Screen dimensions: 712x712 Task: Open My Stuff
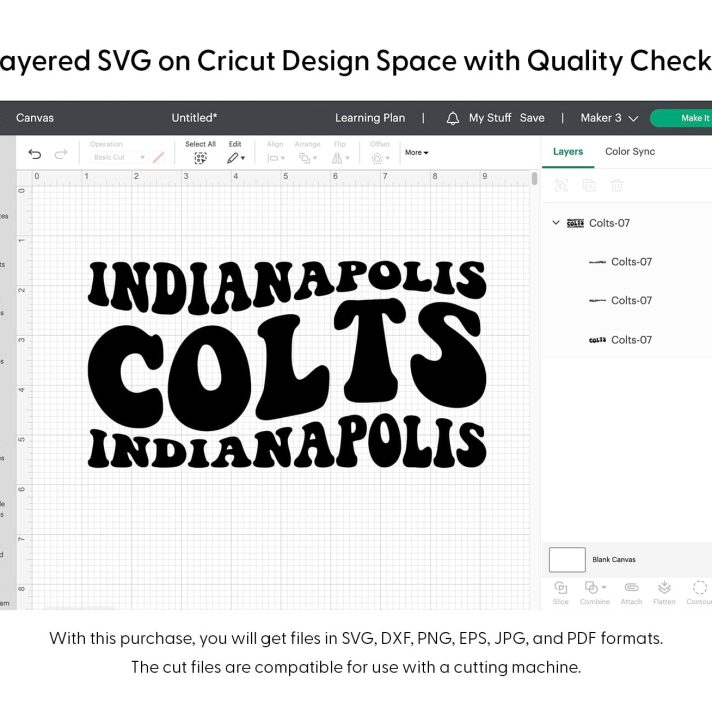coord(490,118)
